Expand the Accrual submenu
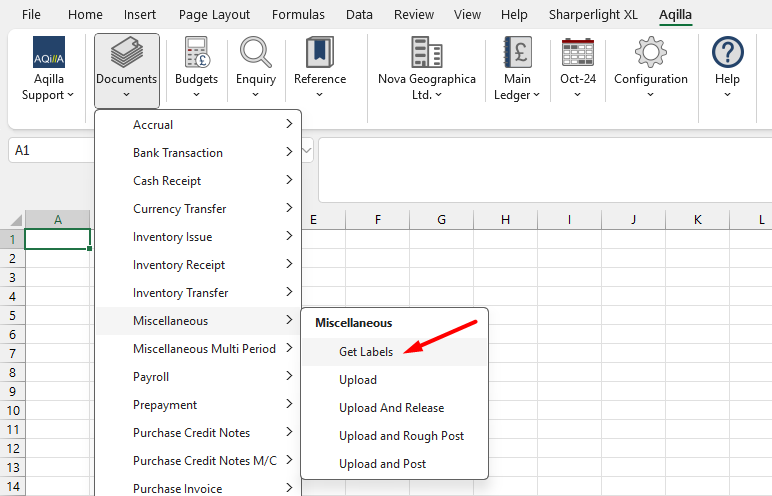Viewport: 772px width, 496px height. (289, 125)
